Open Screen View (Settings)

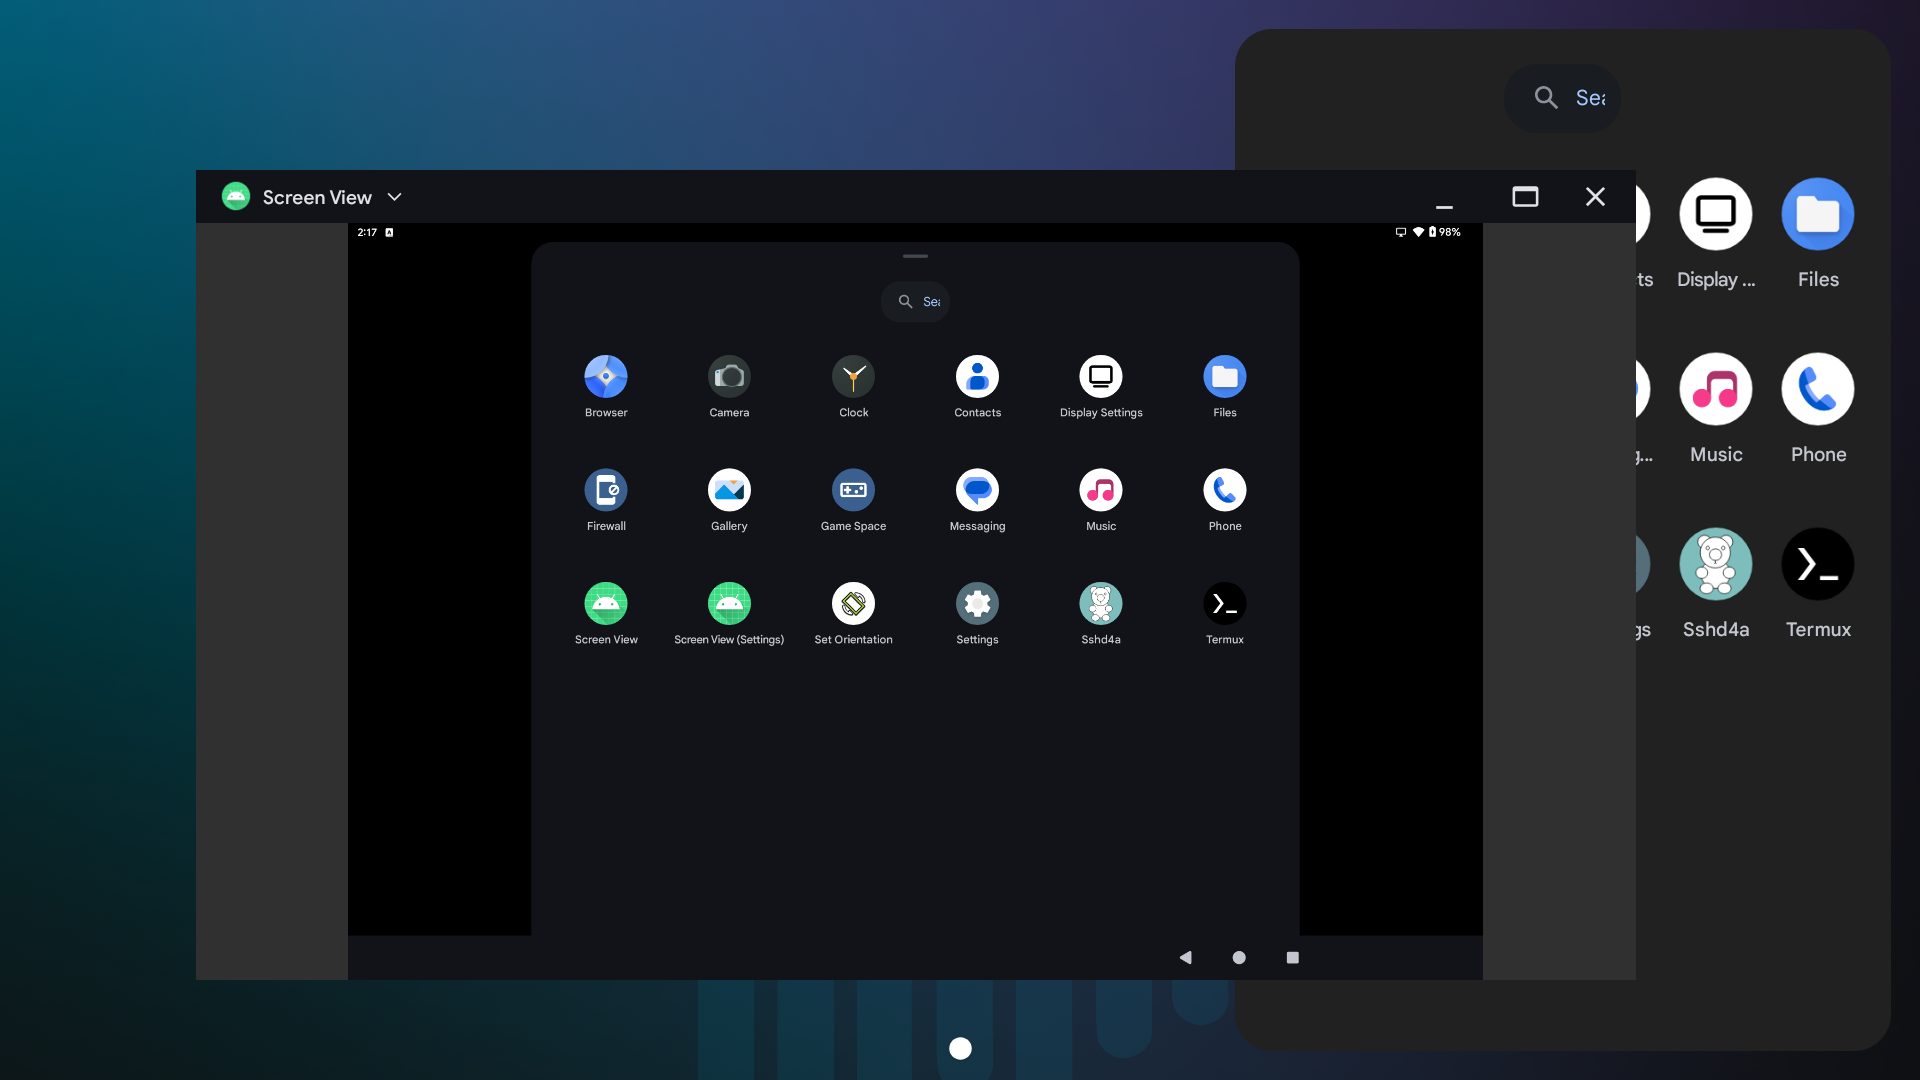click(729, 602)
